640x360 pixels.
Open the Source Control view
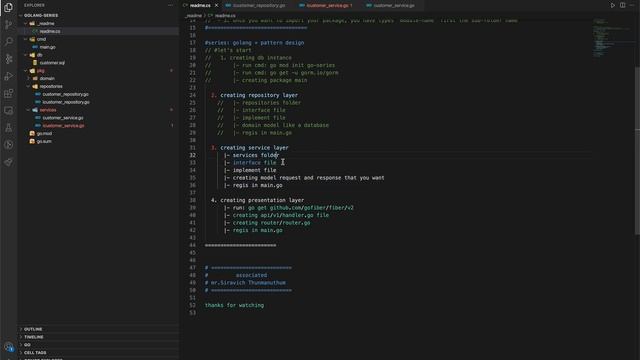(8, 24)
